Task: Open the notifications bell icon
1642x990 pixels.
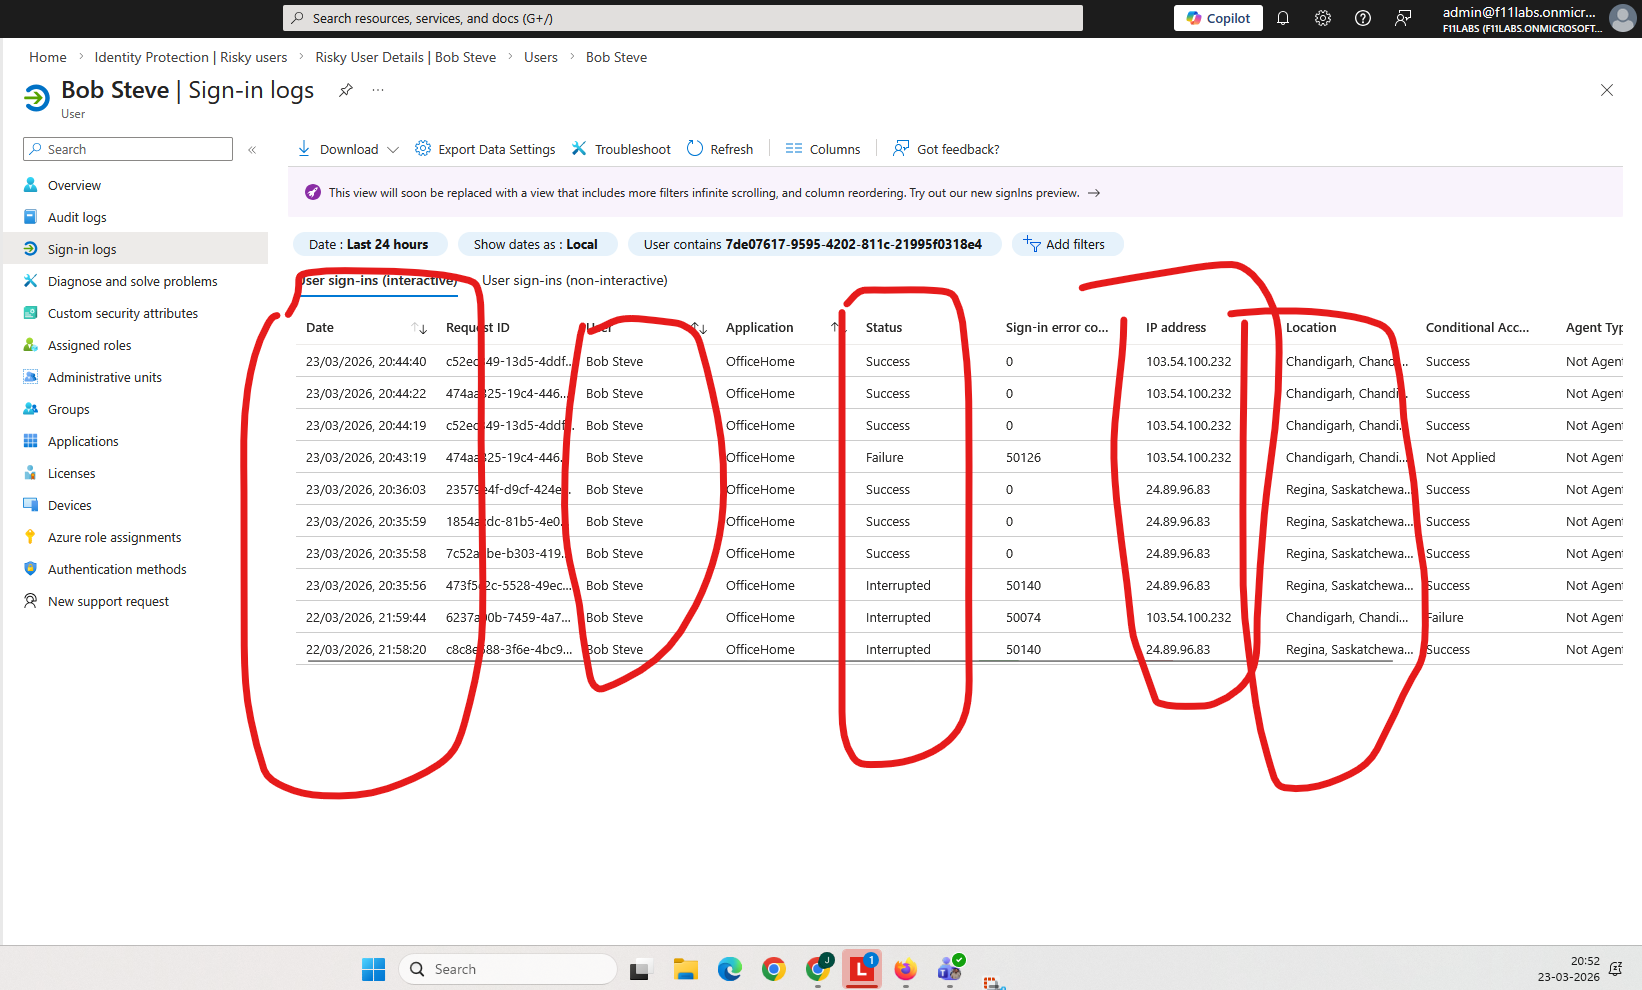Action: coord(1283,18)
